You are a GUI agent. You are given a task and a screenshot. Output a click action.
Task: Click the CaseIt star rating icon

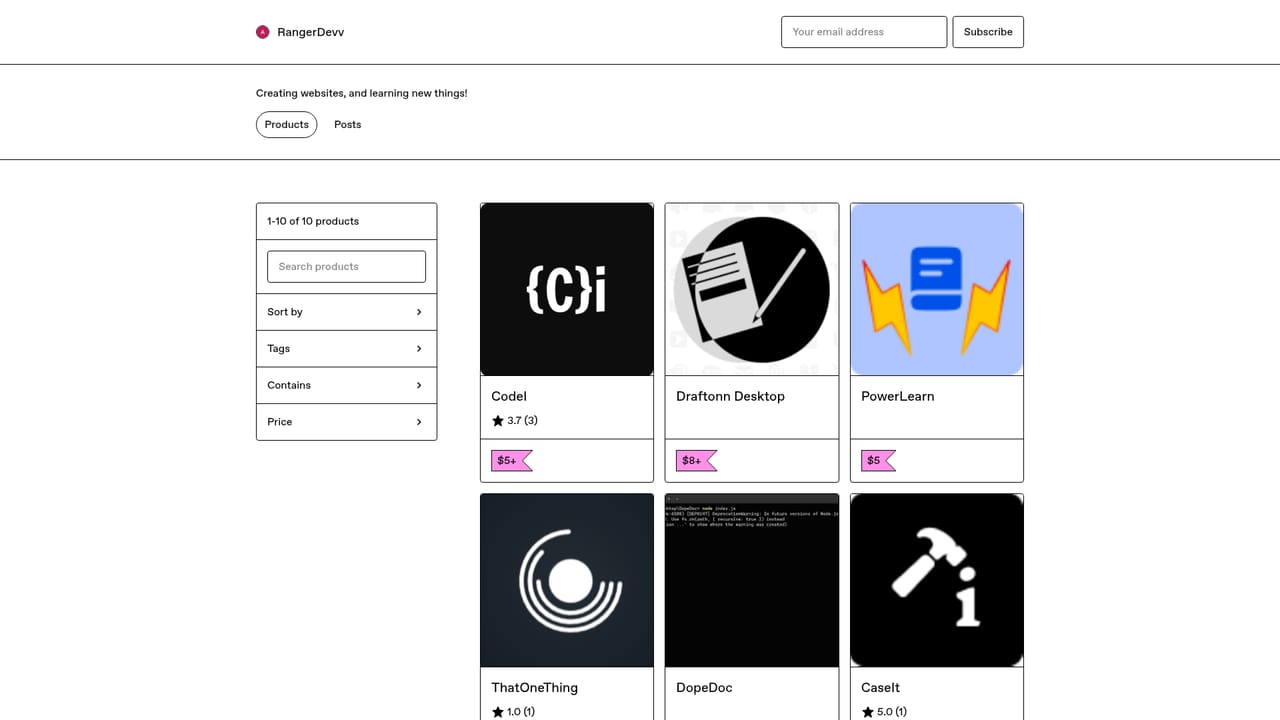click(868, 712)
